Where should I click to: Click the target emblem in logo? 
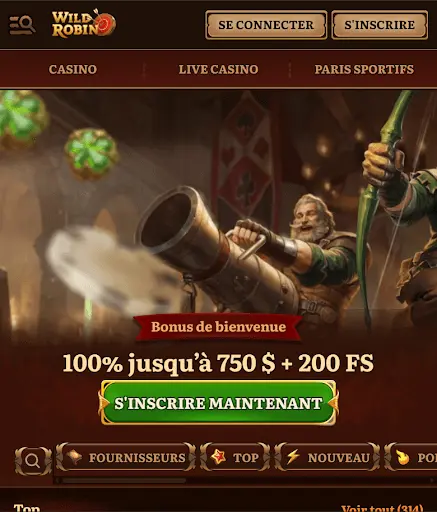coord(107,24)
